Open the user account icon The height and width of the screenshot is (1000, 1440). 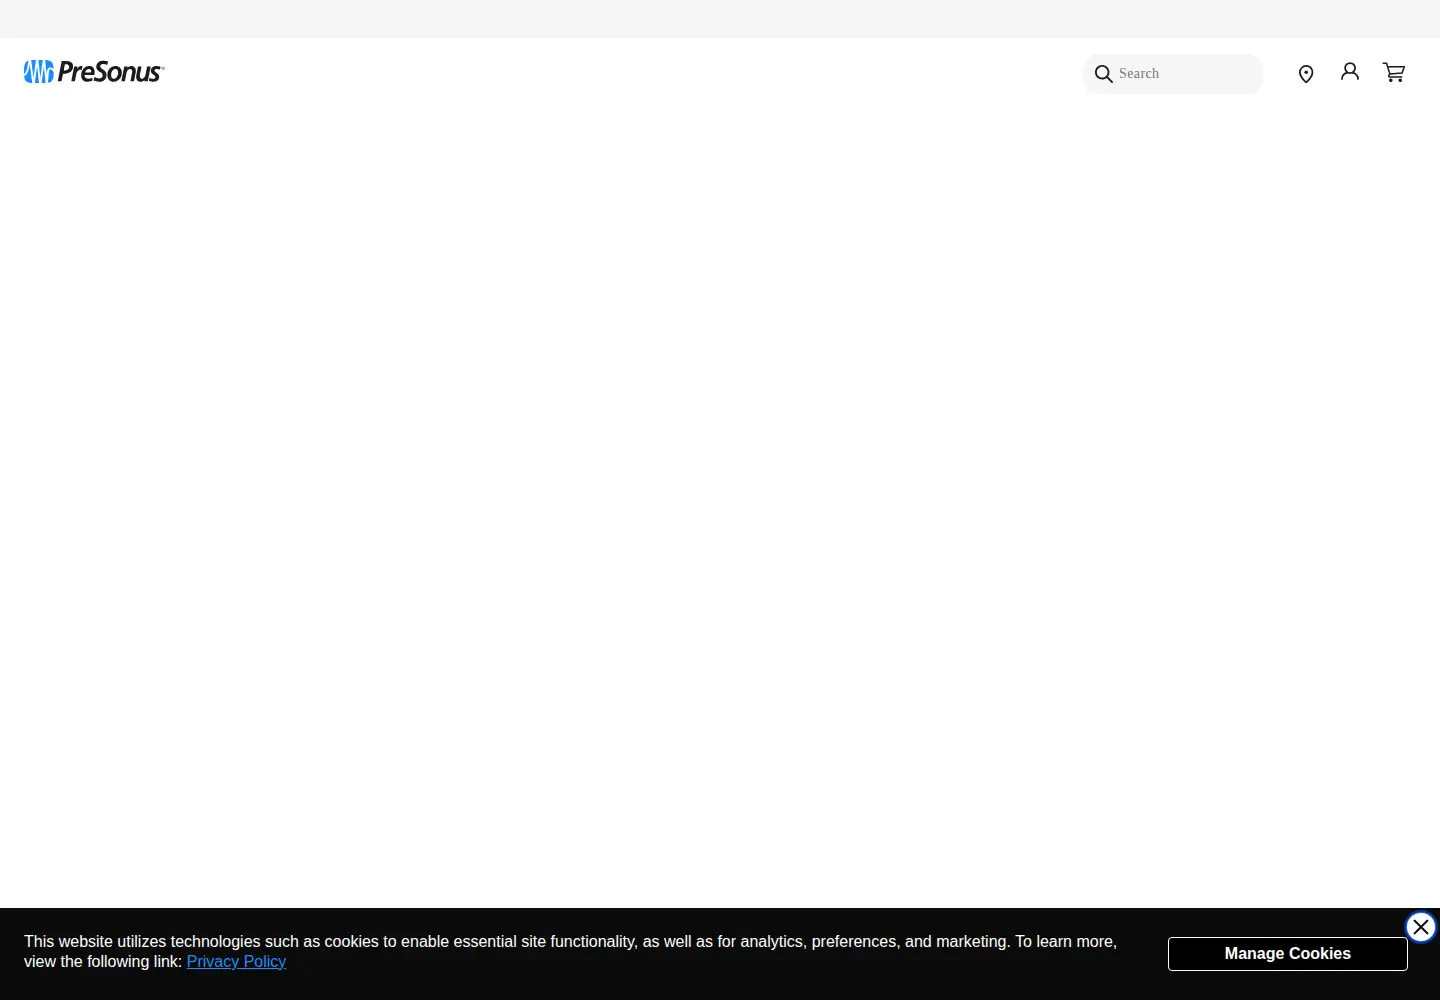coord(1350,72)
